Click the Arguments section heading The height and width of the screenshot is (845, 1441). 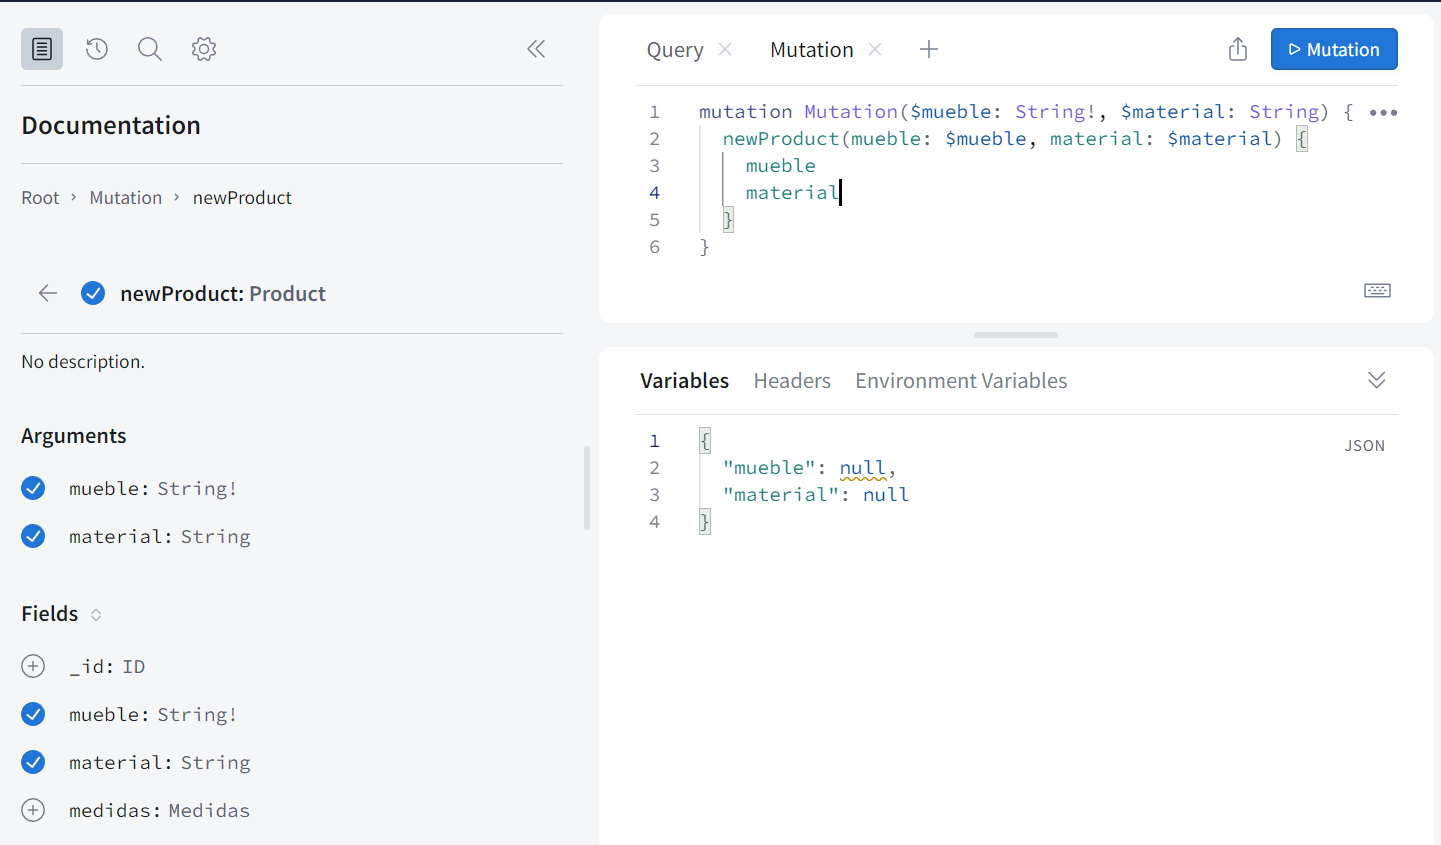point(74,436)
